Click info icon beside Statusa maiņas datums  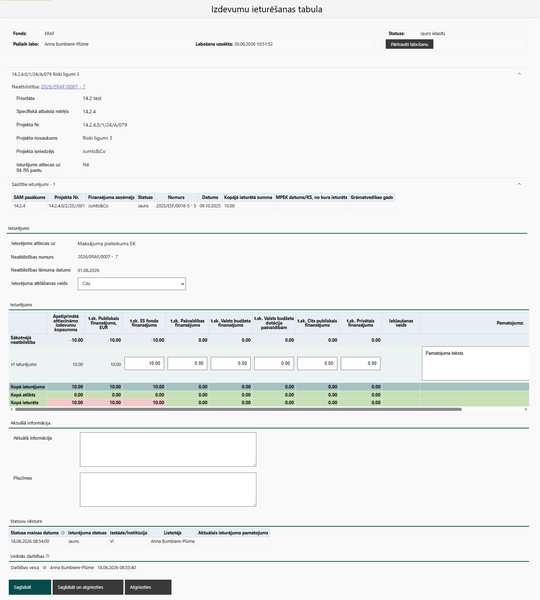63,533
